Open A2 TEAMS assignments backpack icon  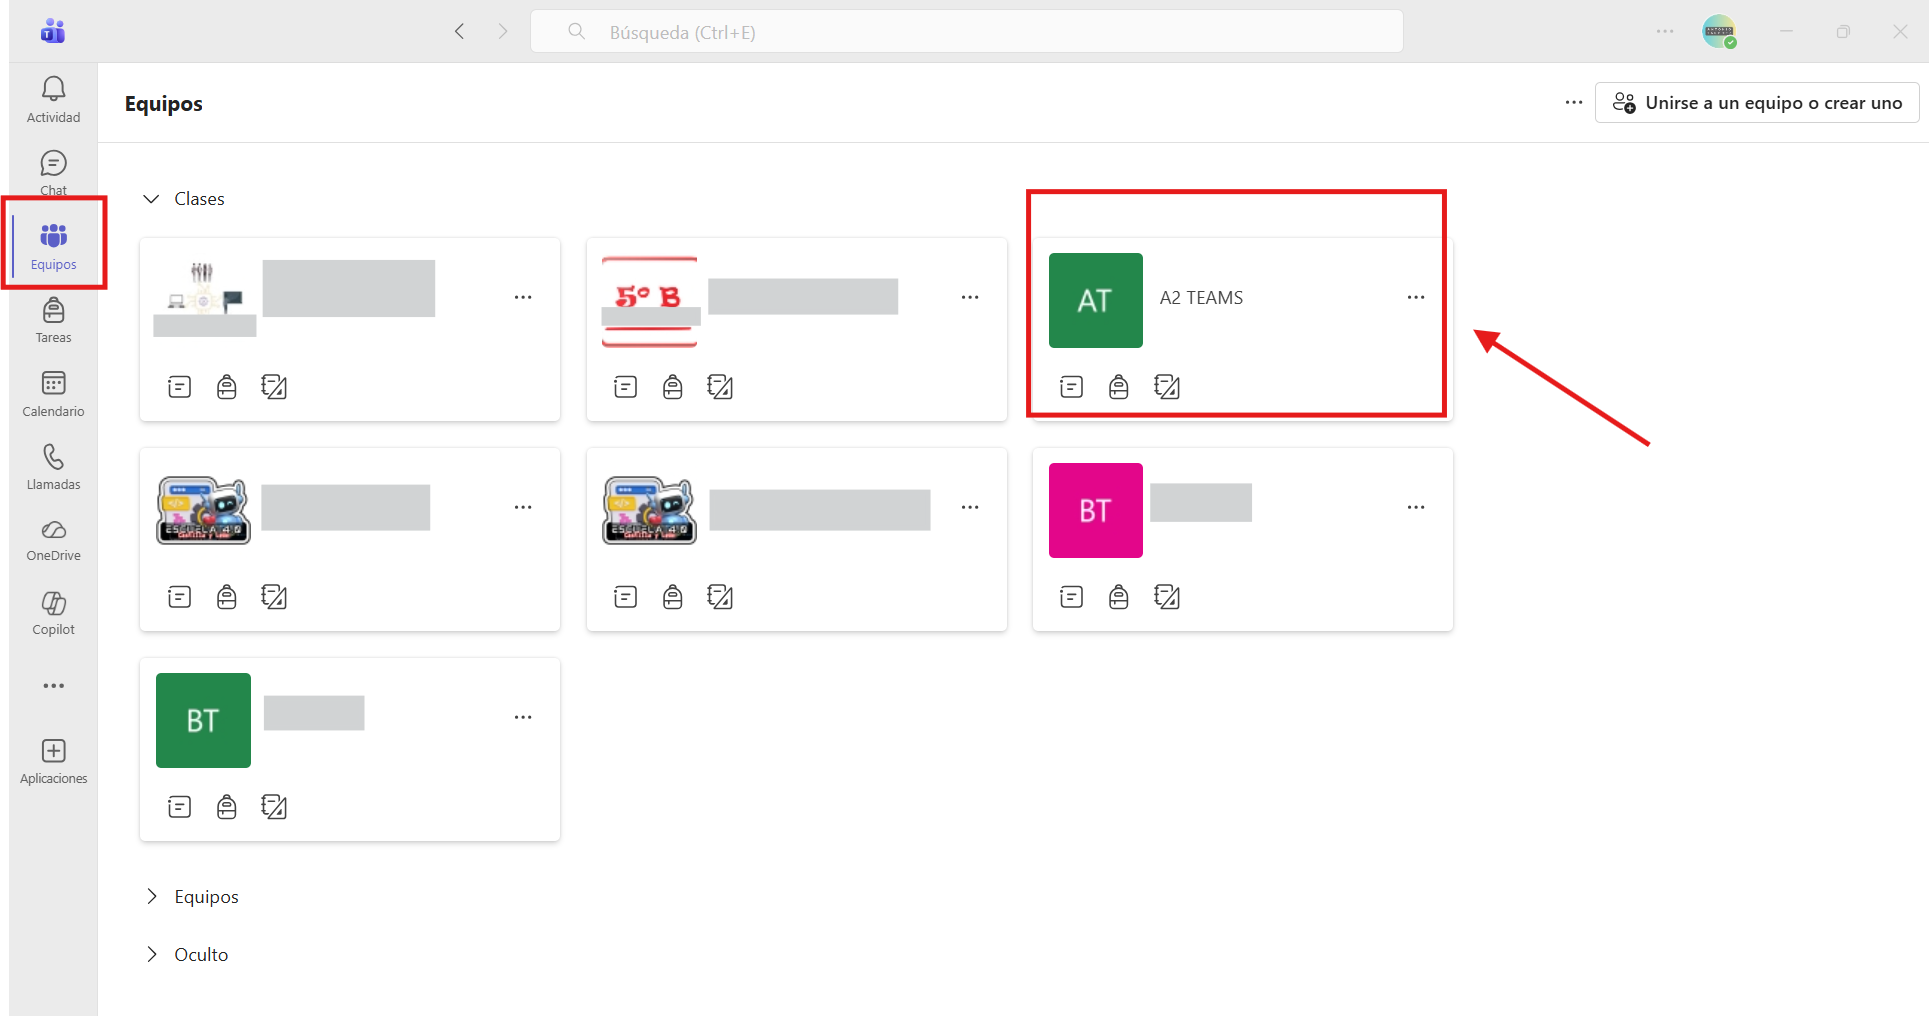click(x=1118, y=387)
